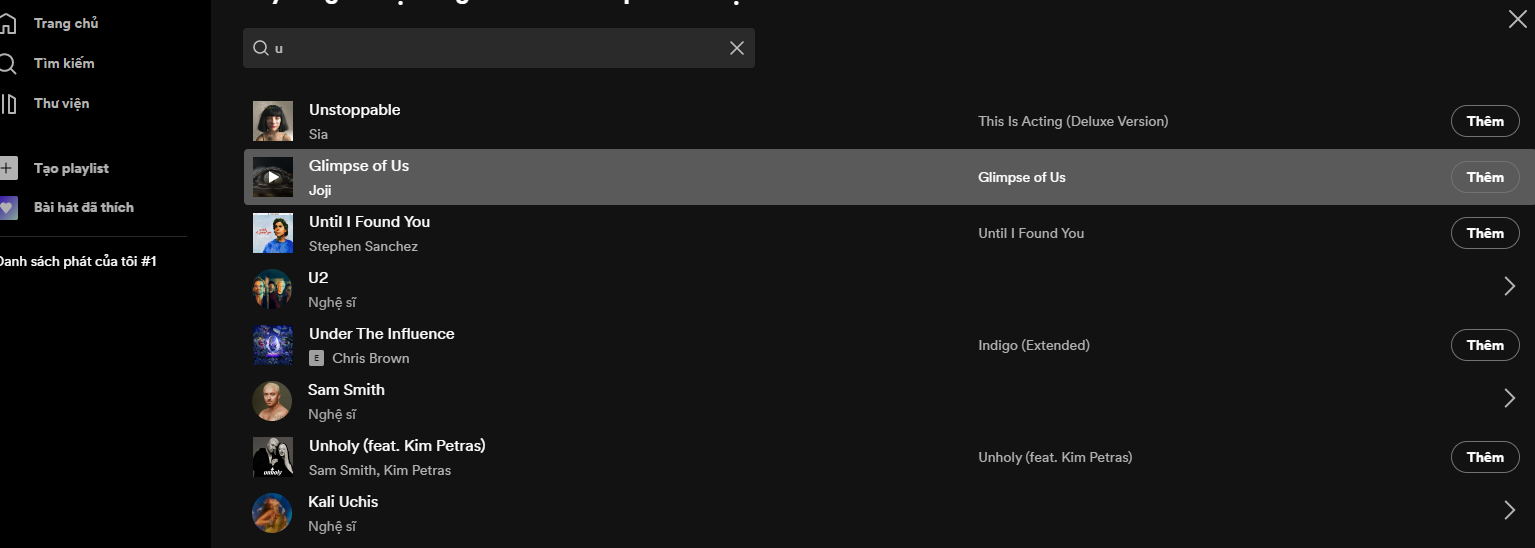1535x548 pixels.
Task: Add Unholy (feat. Kim Petras) via Thêm
Action: point(1485,457)
